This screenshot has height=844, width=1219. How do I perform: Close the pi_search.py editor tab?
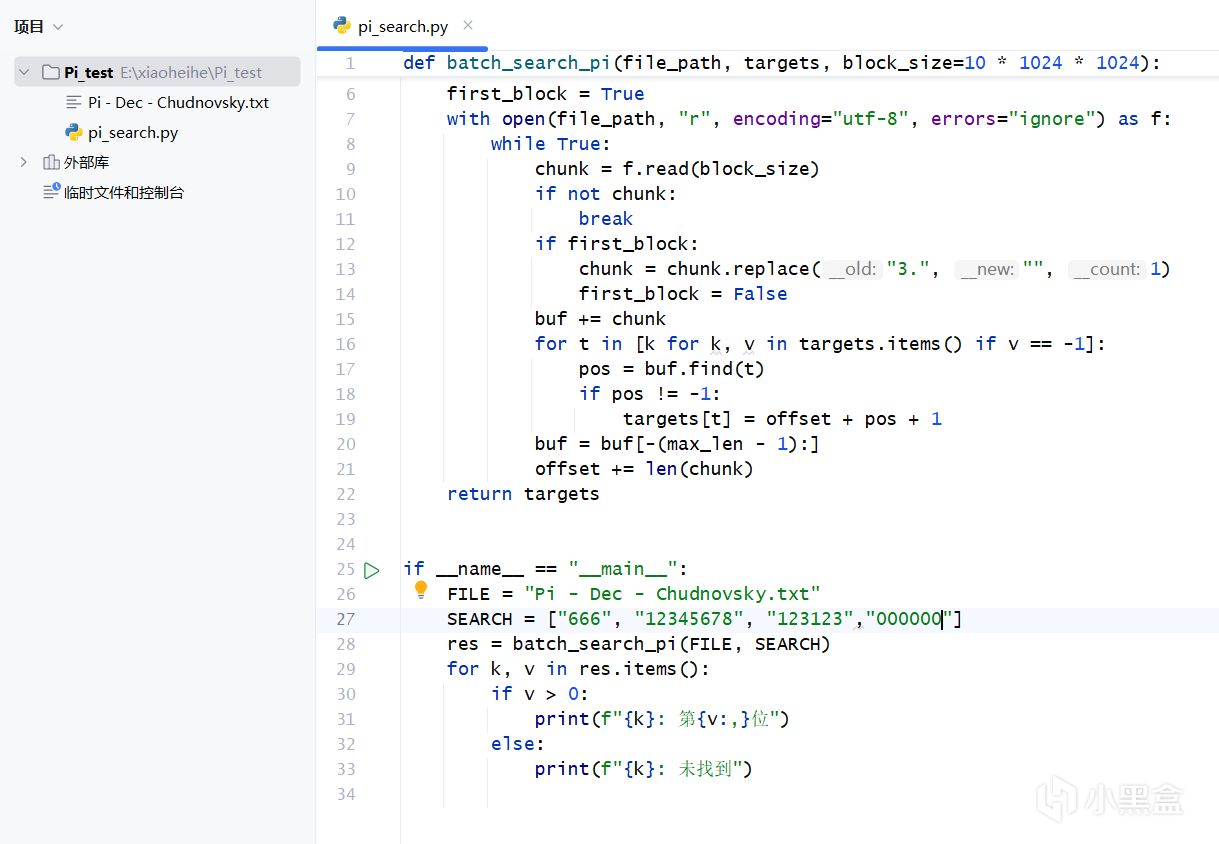pyautogui.click(x=468, y=26)
